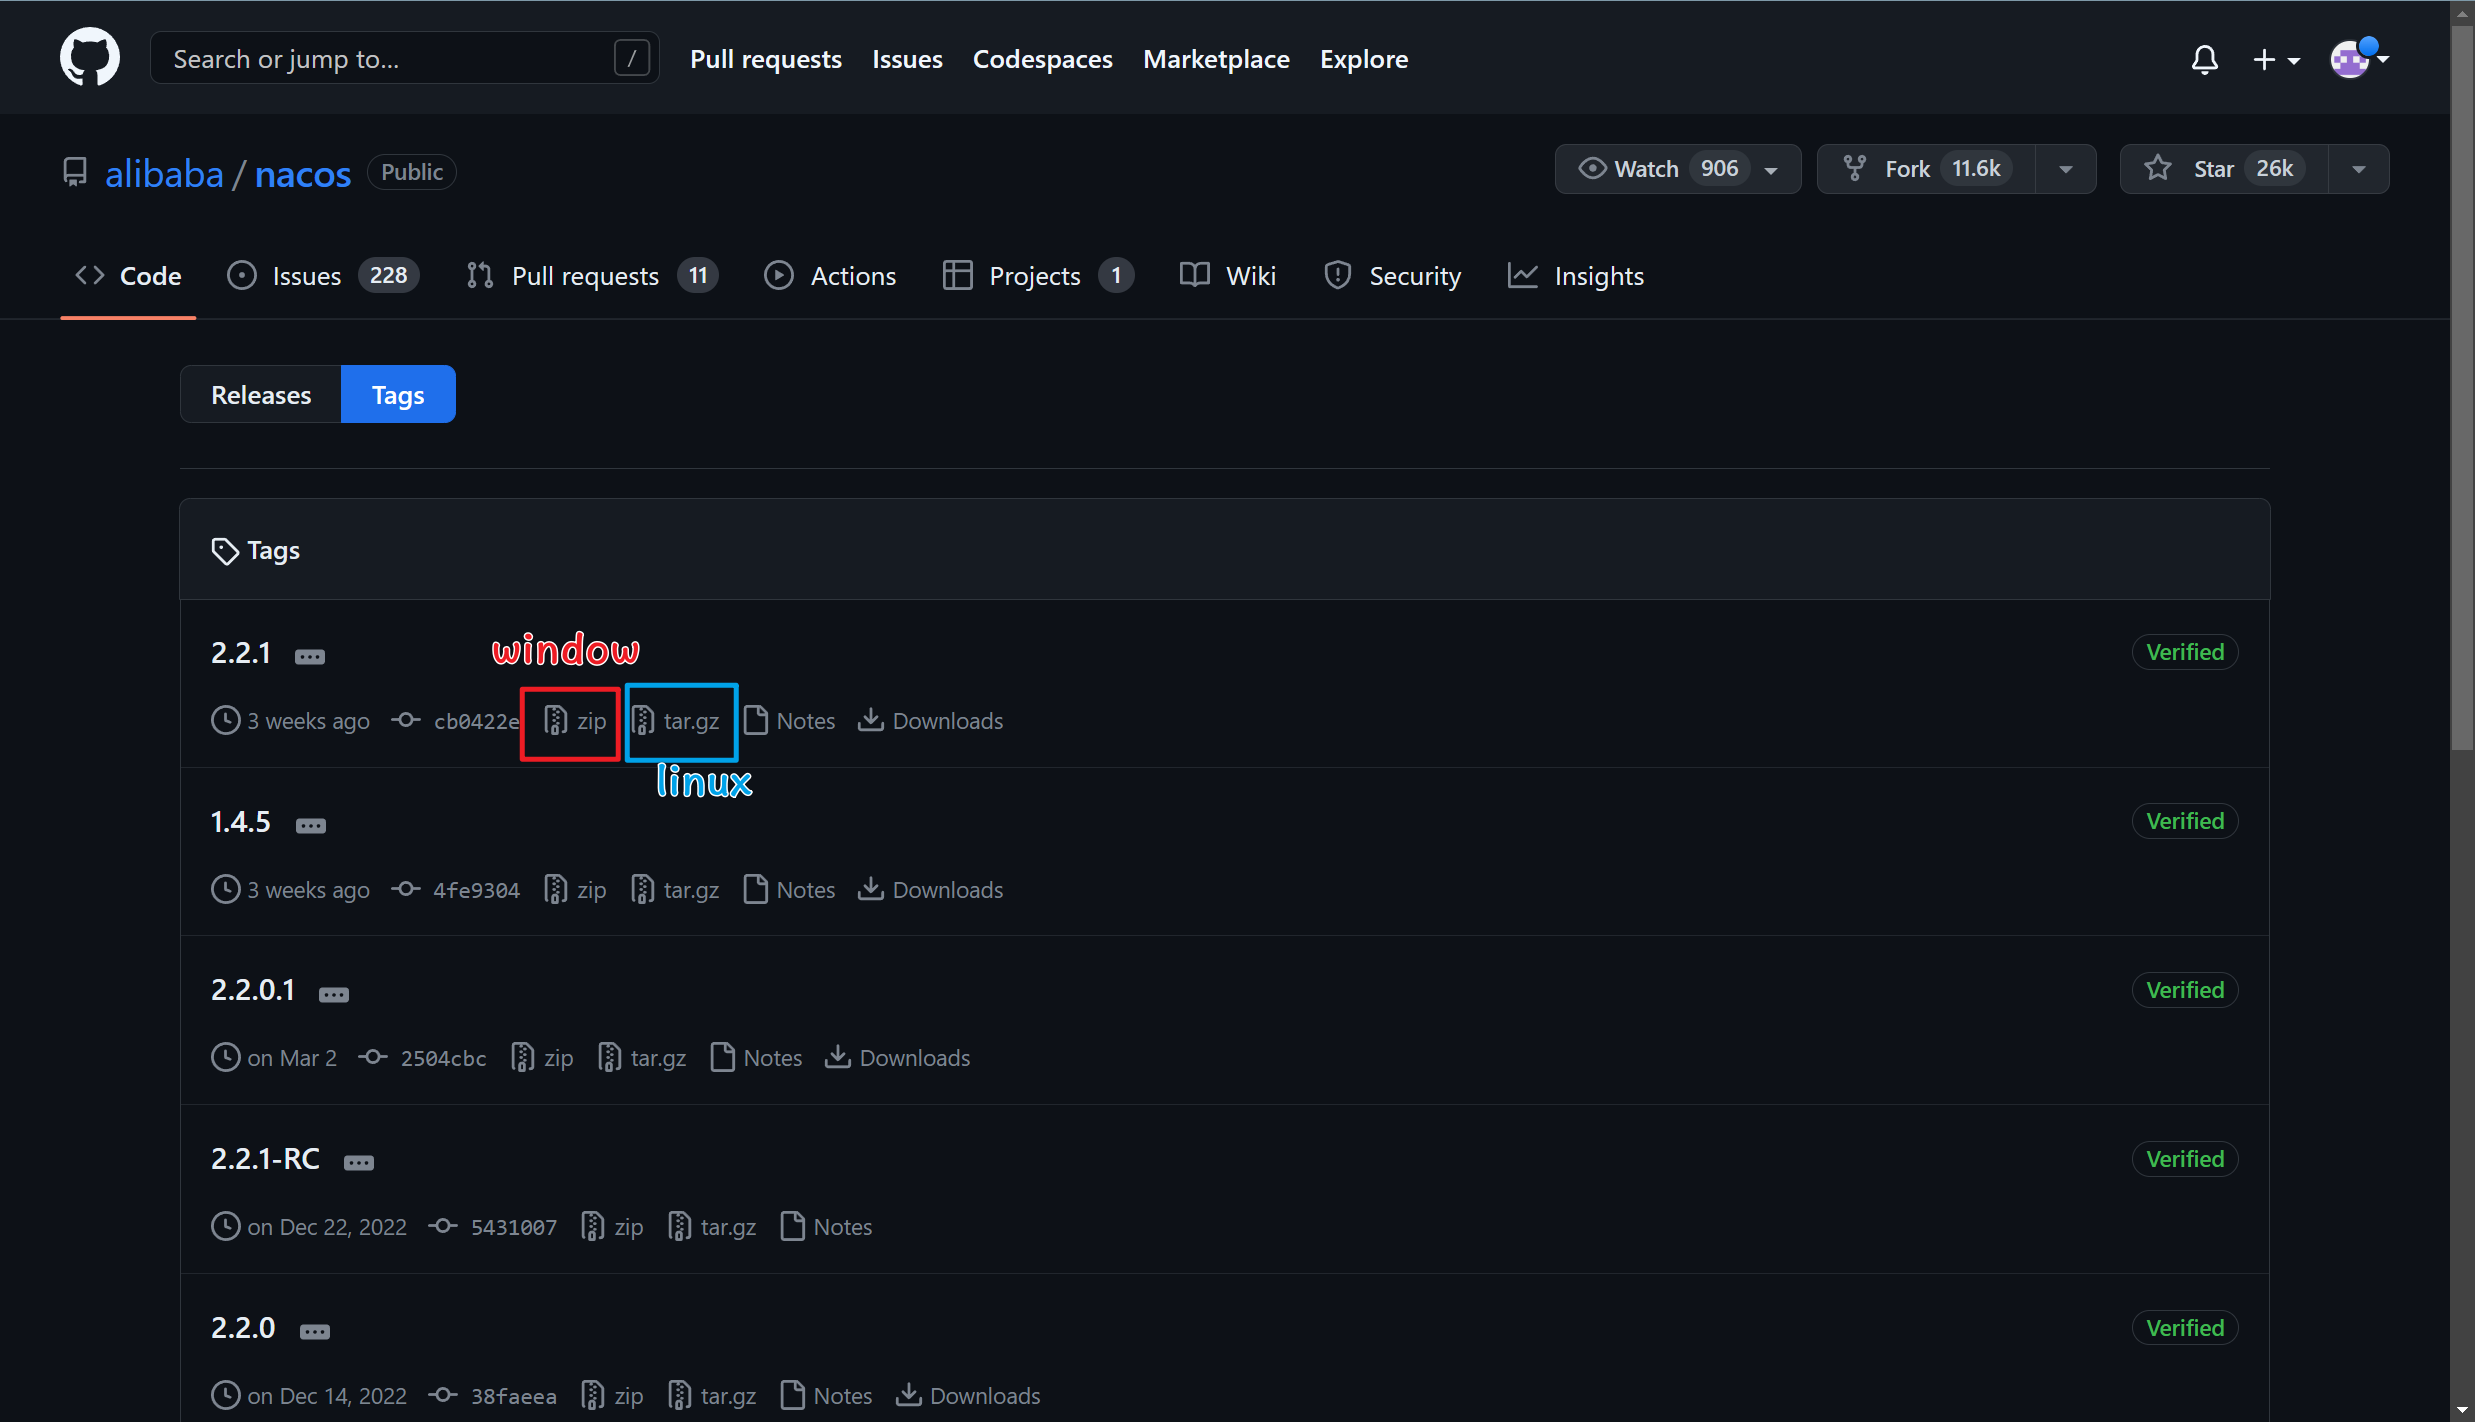Screen dimensions: 2475x1422
Task: Download tar.gz for tag 1.4.5
Action: (676, 890)
